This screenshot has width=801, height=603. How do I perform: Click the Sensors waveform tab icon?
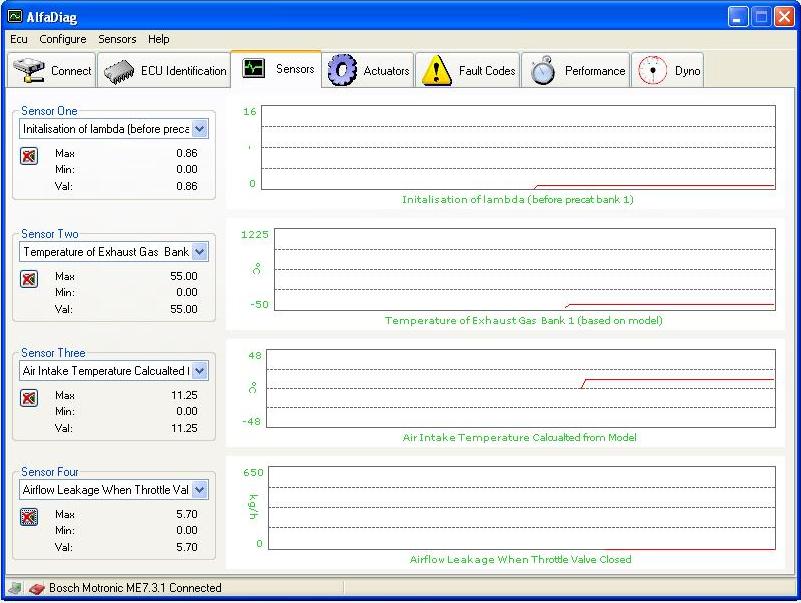[254, 69]
